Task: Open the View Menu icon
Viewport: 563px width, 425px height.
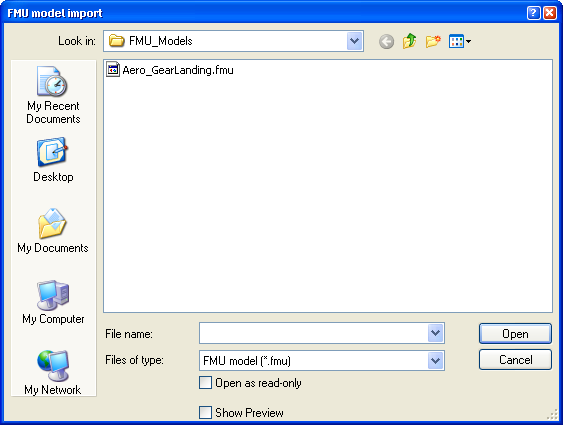Action: pyautogui.click(x=460, y=41)
